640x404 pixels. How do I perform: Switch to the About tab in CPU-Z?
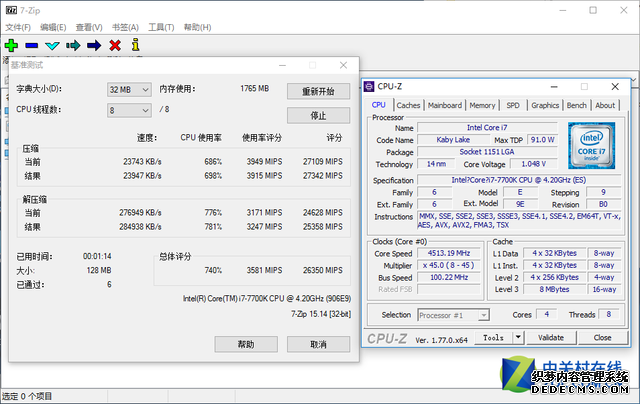pos(605,105)
